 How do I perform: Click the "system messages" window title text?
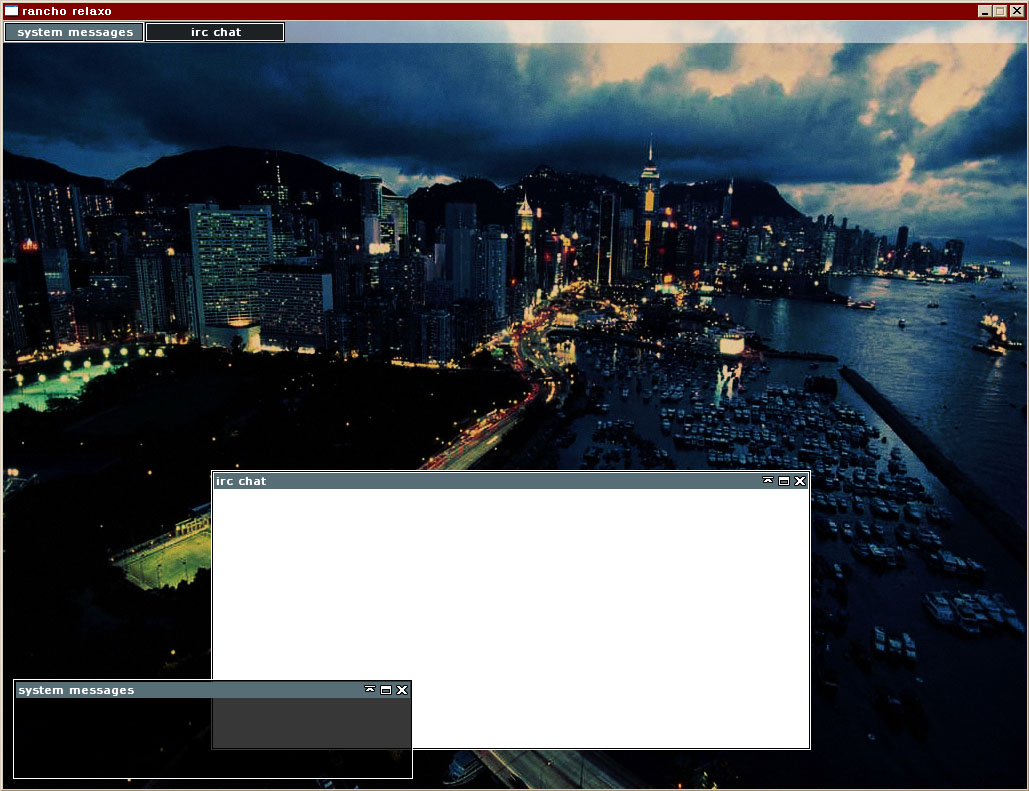[x=76, y=691]
